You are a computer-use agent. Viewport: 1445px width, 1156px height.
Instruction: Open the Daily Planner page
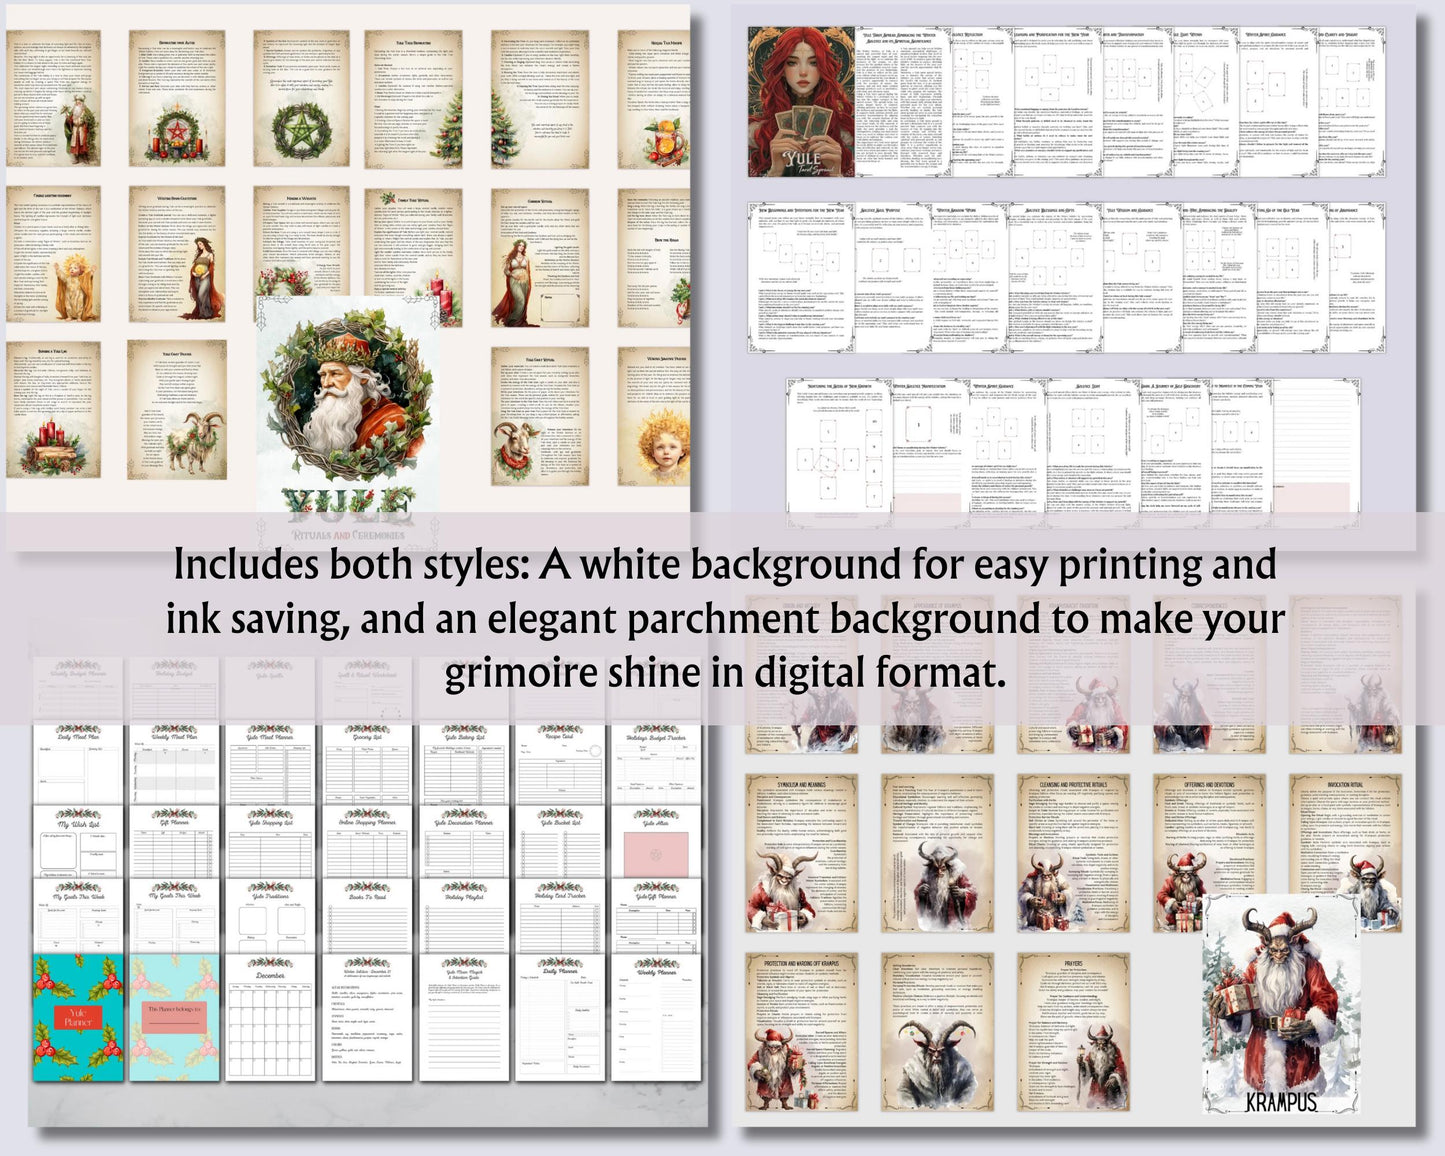pyautogui.click(x=559, y=1017)
